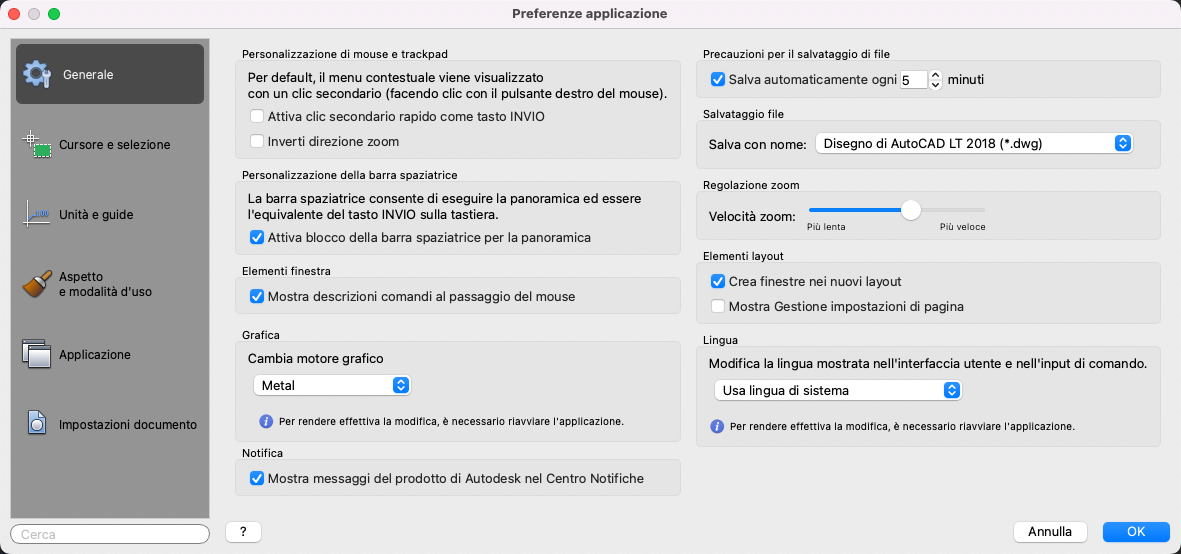Select the Unità e guide ruler icon
This screenshot has height=554, width=1181.
[37, 214]
